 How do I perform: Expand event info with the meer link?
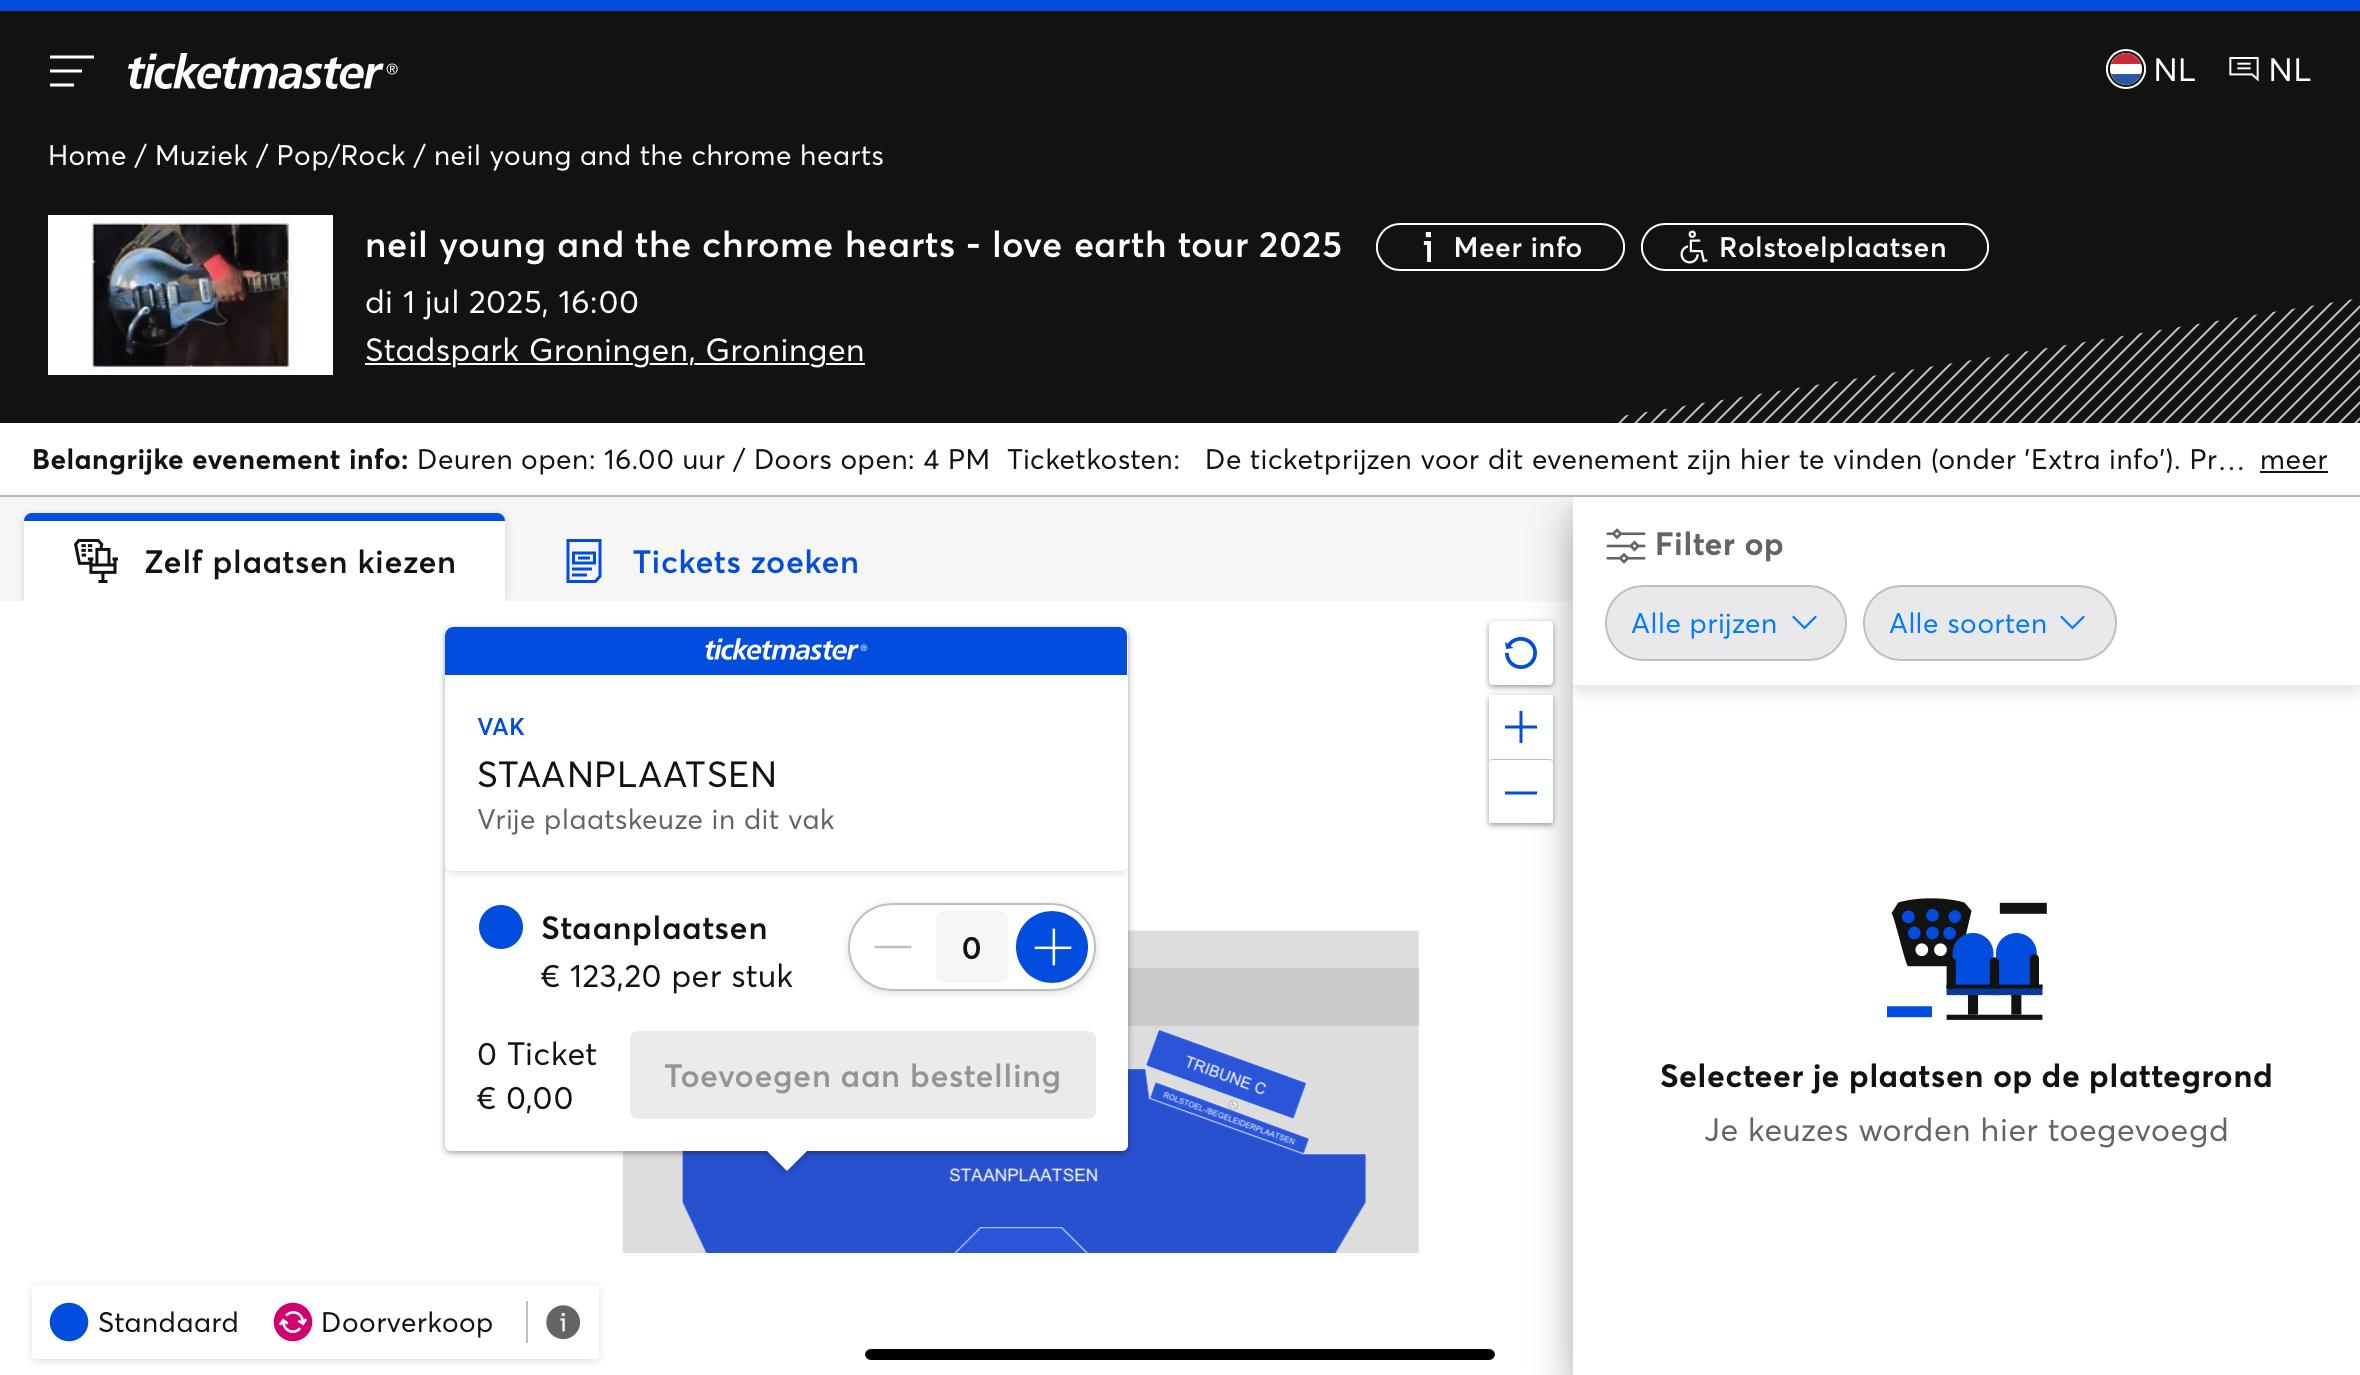click(x=2293, y=460)
